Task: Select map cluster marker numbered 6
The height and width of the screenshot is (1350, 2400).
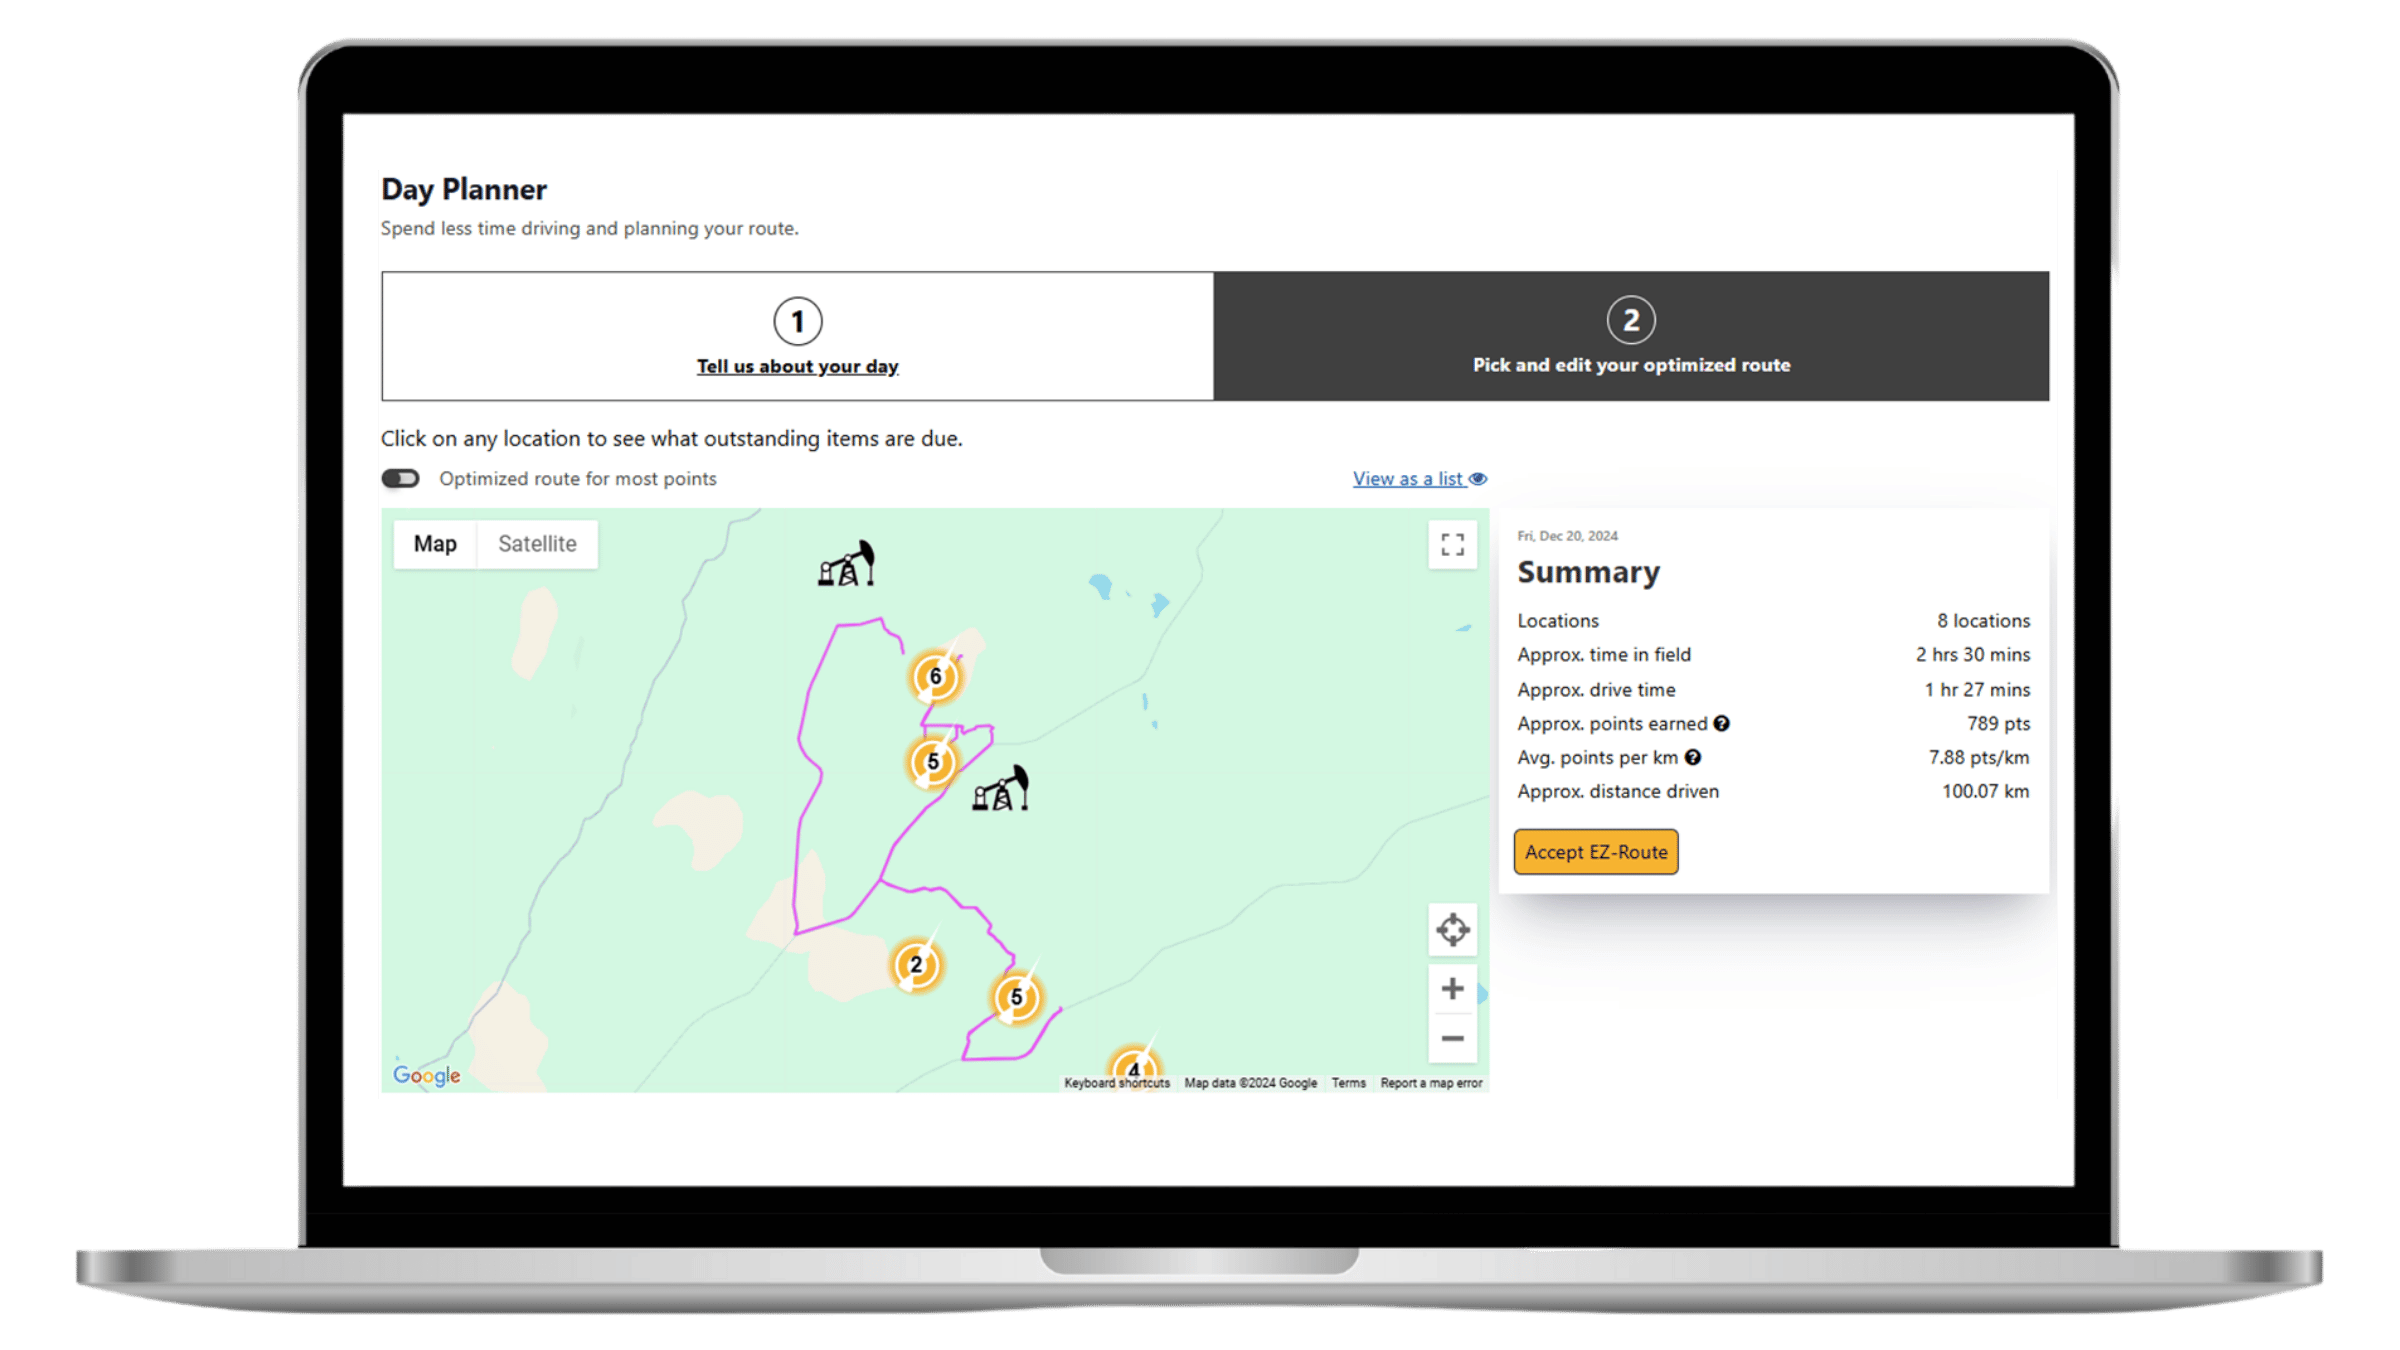Action: [935, 677]
